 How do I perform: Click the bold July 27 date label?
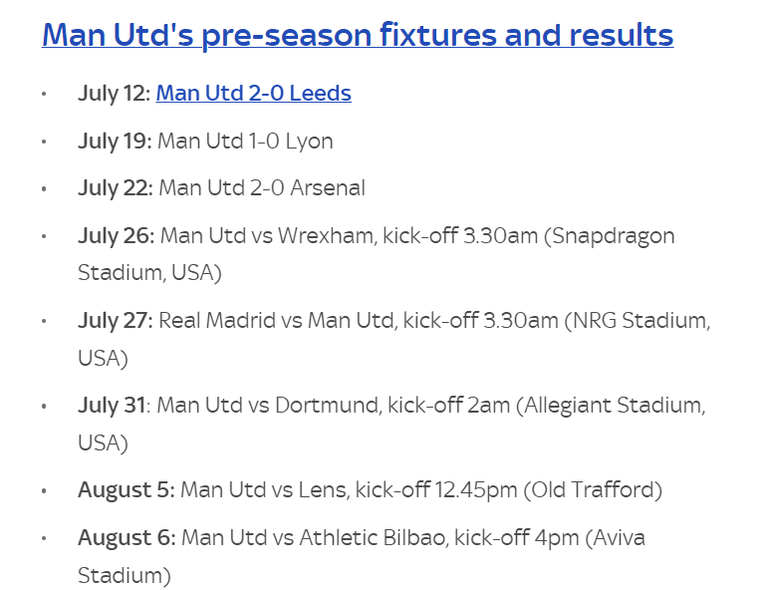tap(115, 321)
